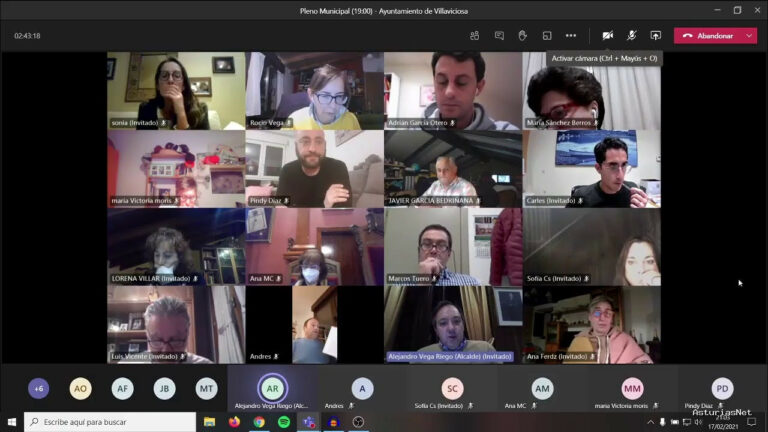The height and width of the screenshot is (432, 768).
Task: Click the AR avatar in participant strip
Action: tap(272, 388)
